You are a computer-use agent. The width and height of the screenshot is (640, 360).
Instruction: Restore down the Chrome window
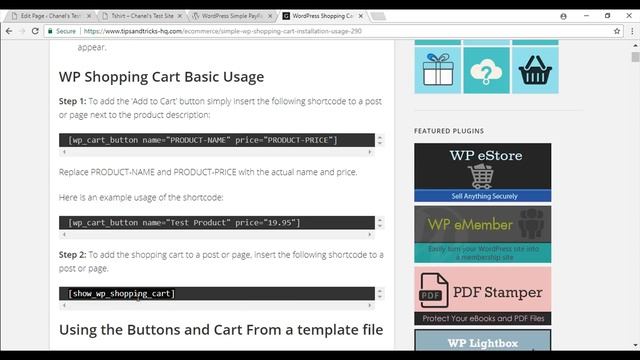coord(607,16)
